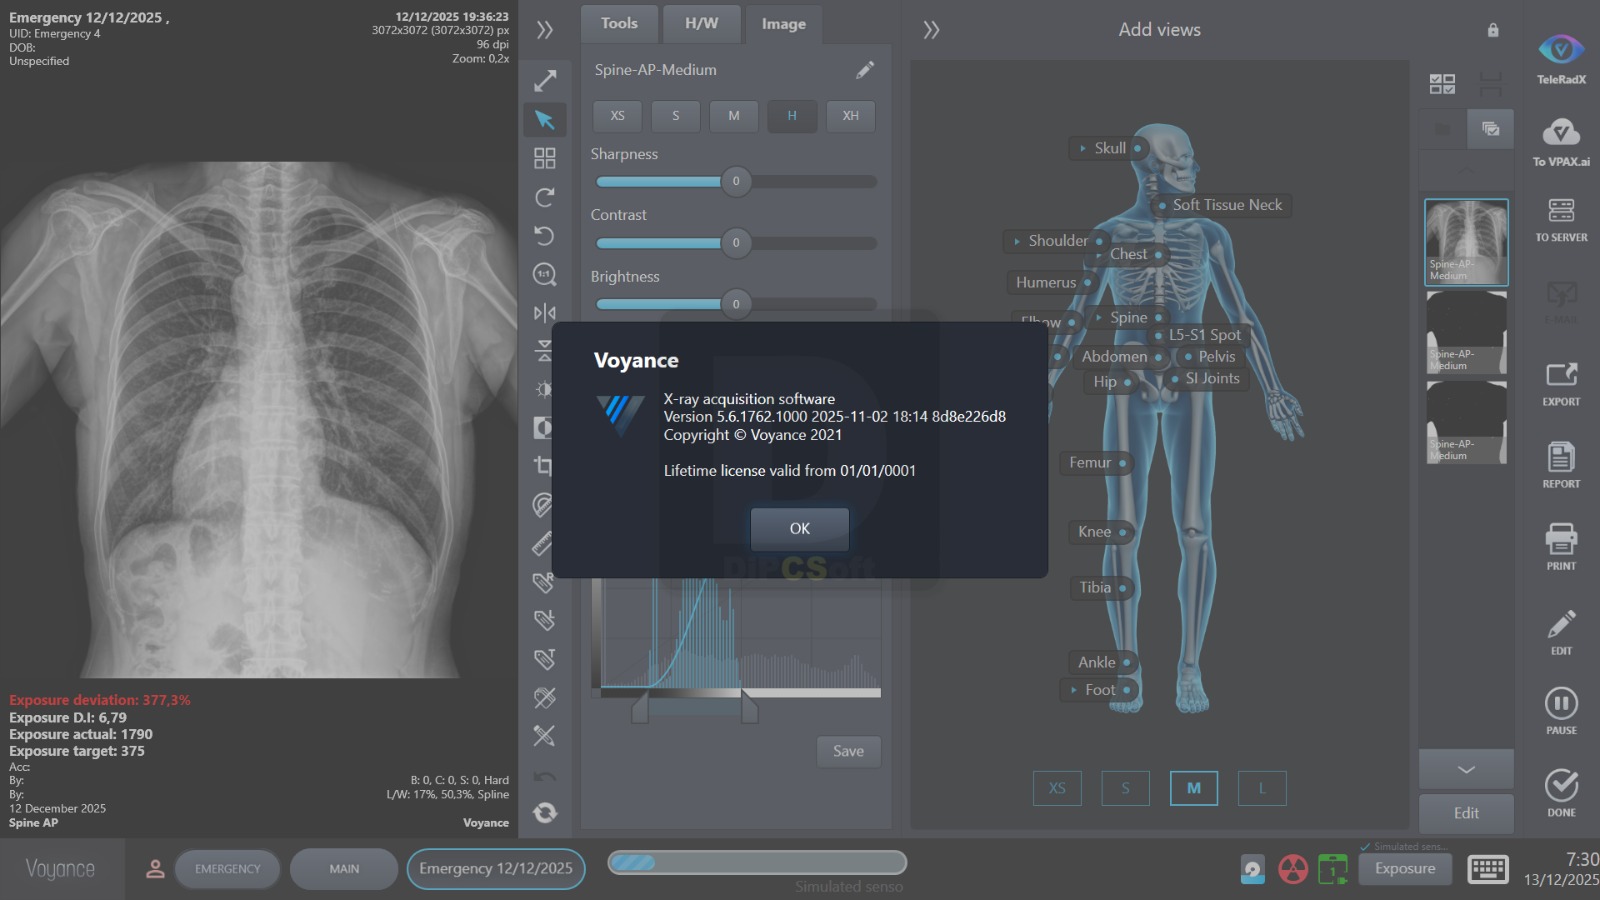Expand the Shoulder region arrow
Viewport: 1600px width, 900px height.
coord(1017,241)
